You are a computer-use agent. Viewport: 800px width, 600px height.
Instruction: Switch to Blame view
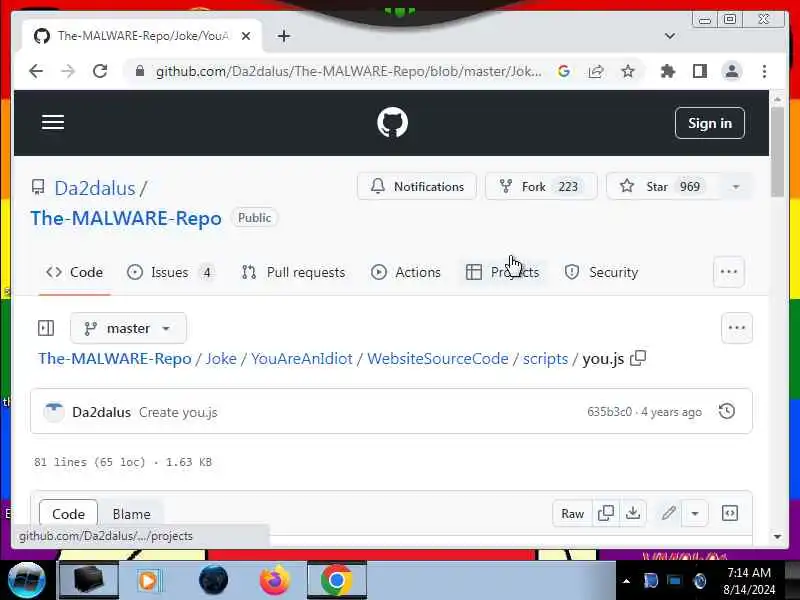(x=132, y=514)
